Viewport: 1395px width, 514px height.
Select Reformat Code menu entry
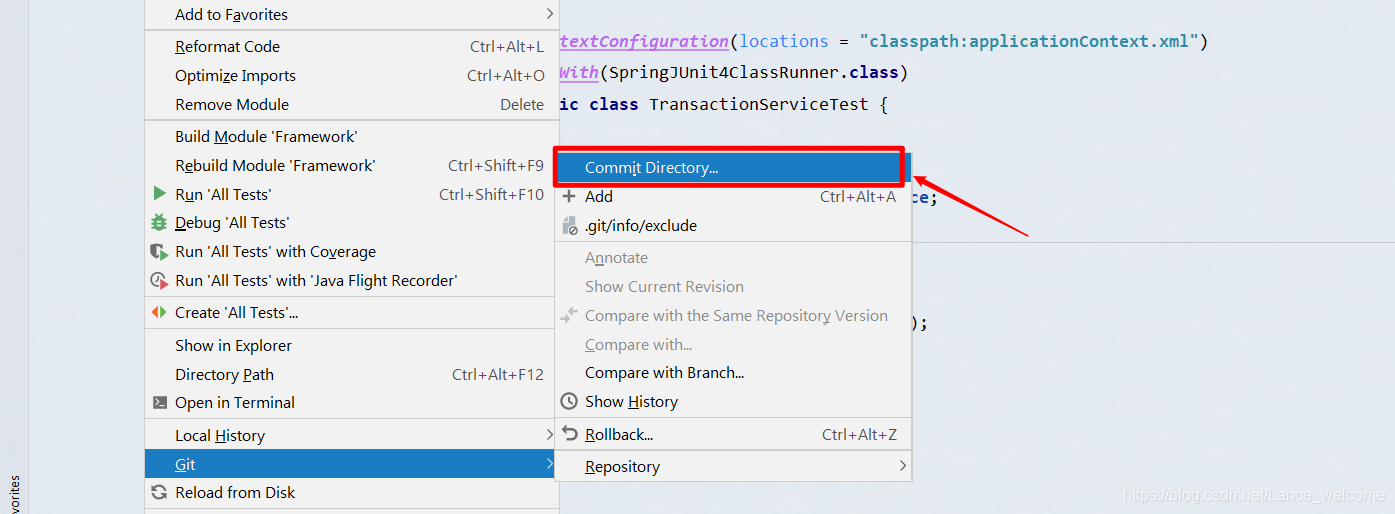pyautogui.click(x=350, y=47)
